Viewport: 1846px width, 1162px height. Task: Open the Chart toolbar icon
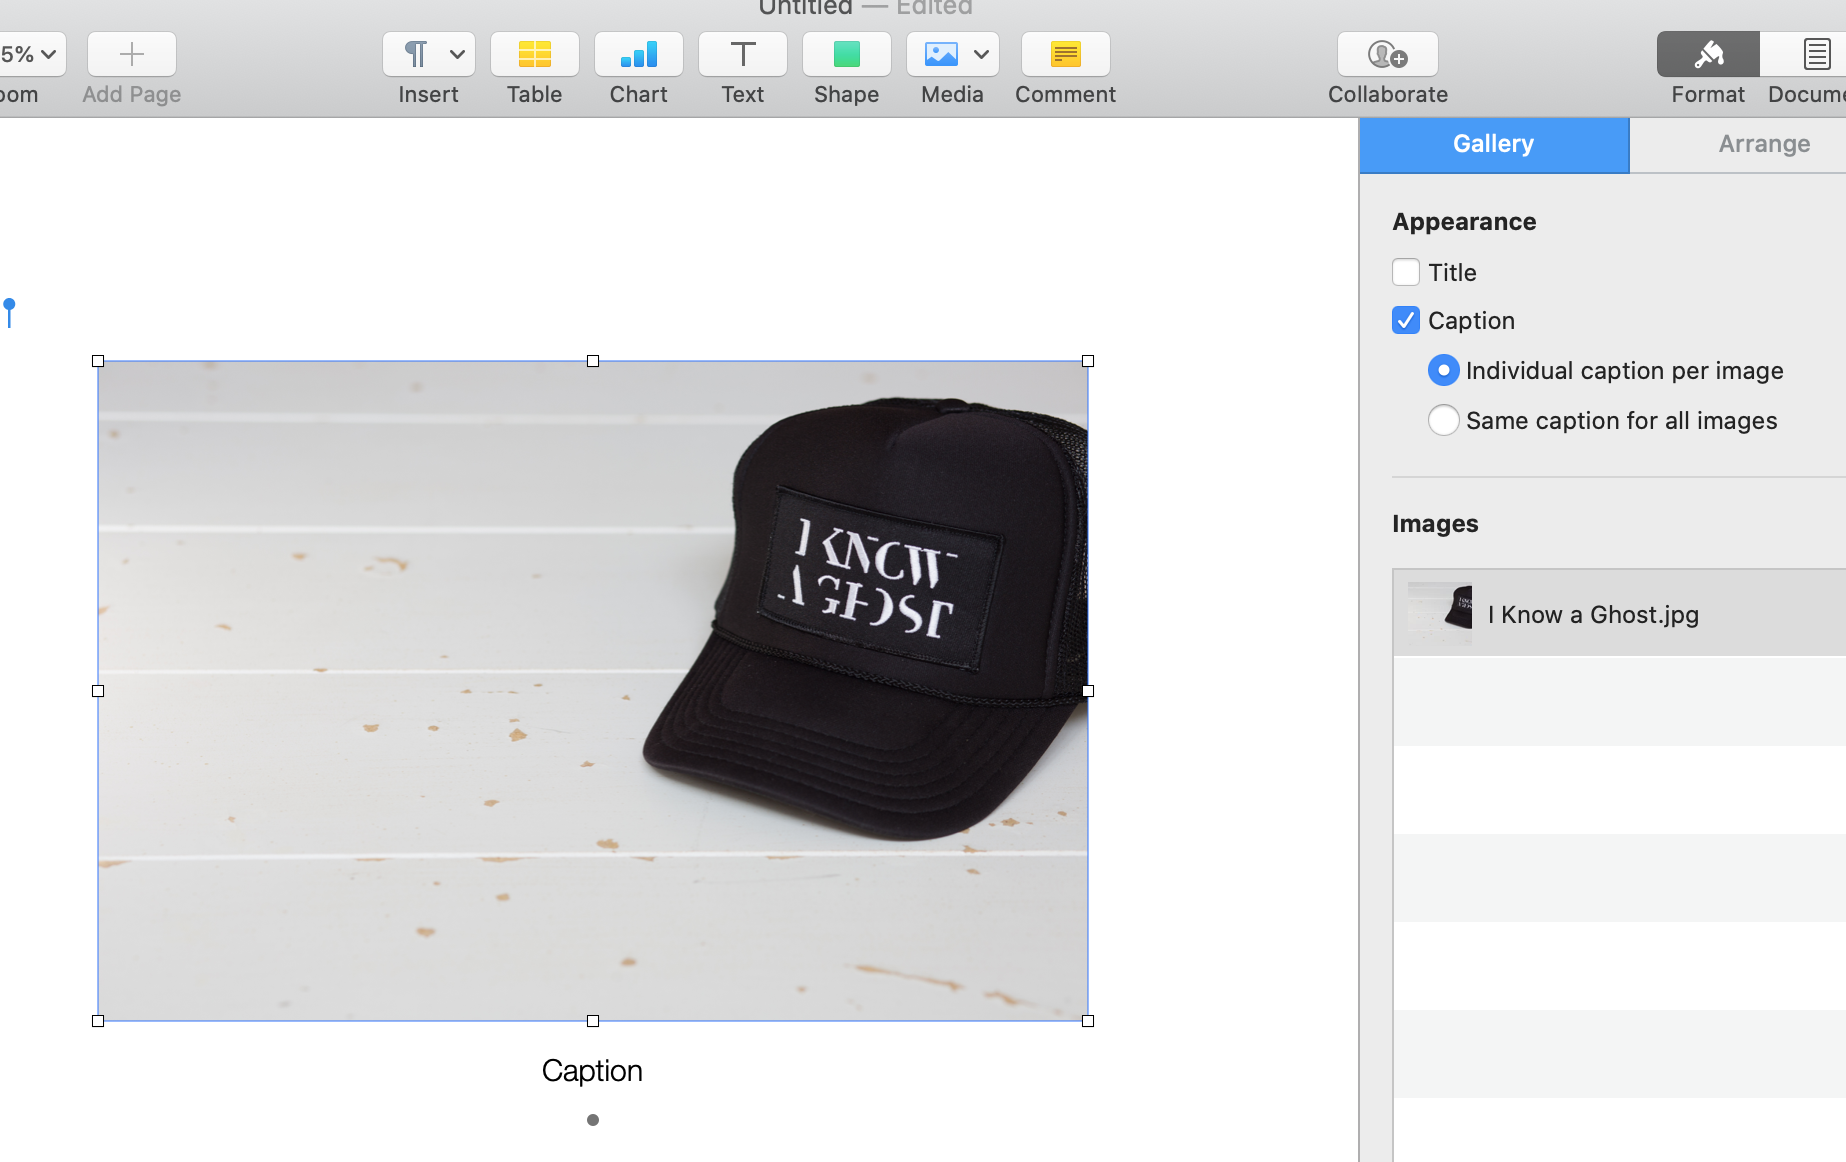638,54
